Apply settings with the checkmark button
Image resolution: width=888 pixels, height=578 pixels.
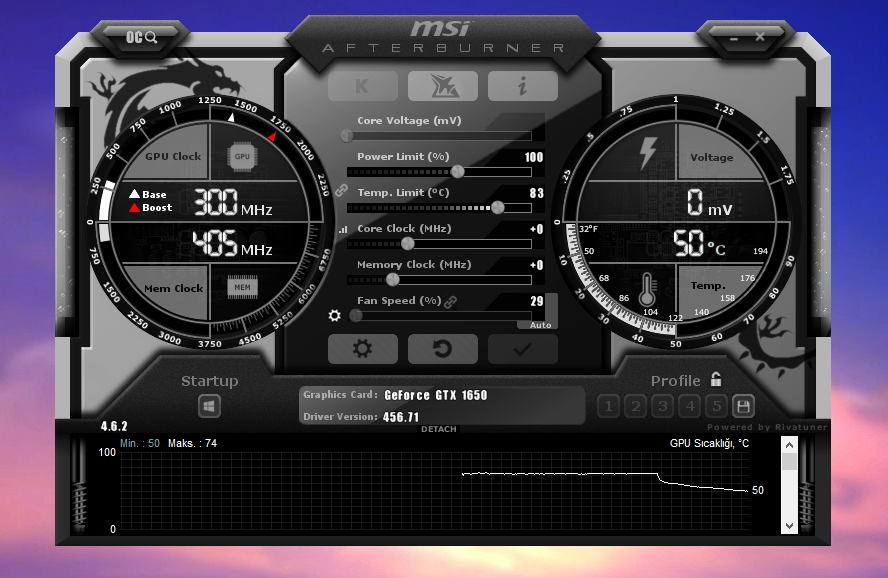(523, 349)
